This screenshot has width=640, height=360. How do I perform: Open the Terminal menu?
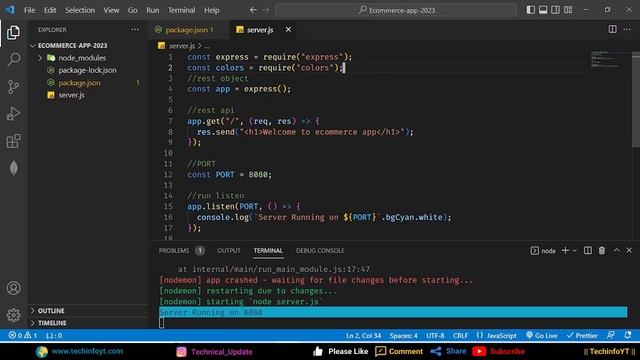(181, 10)
